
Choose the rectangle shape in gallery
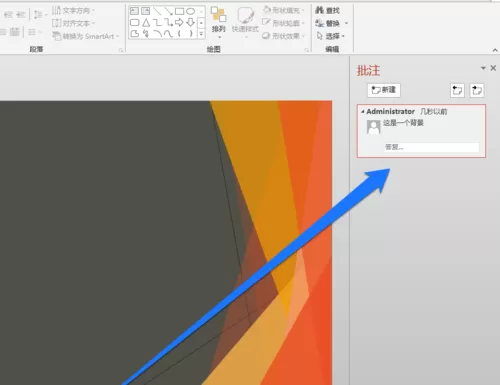coord(180,11)
